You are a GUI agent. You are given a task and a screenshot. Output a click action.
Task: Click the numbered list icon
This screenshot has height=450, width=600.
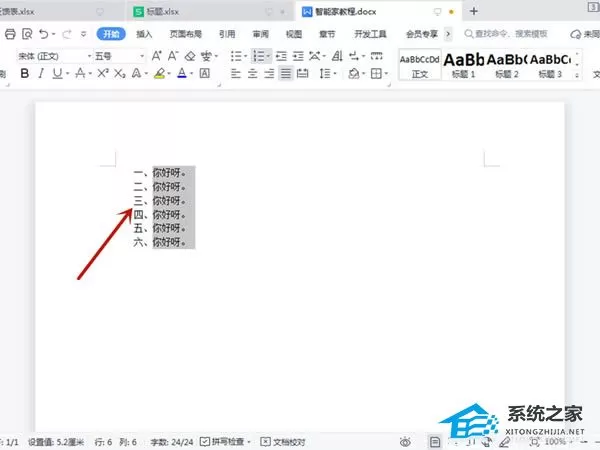click(259, 56)
